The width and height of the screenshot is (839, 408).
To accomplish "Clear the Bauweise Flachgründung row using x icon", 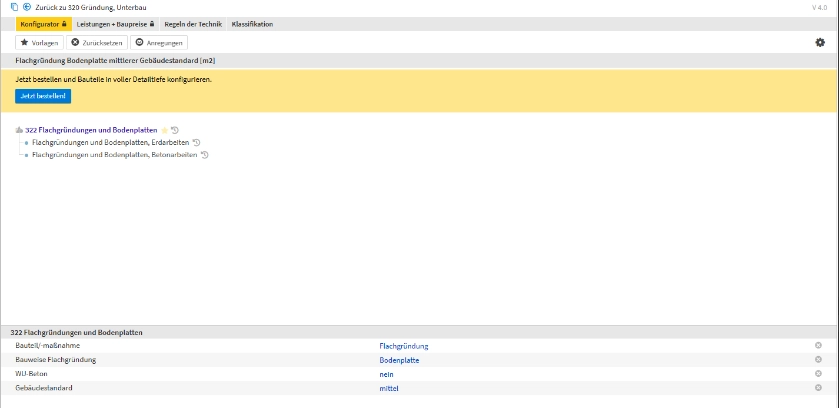I will [818, 359].
